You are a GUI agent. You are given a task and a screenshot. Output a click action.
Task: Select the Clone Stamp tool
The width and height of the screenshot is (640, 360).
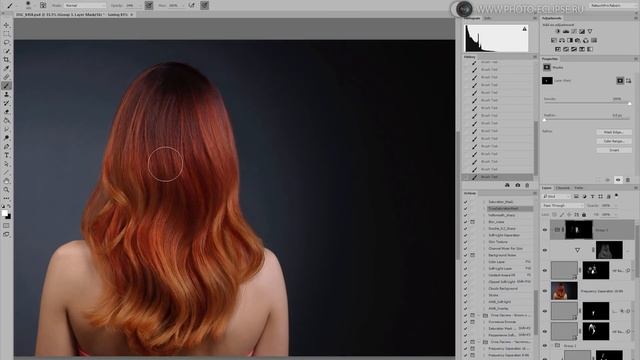click(6, 94)
